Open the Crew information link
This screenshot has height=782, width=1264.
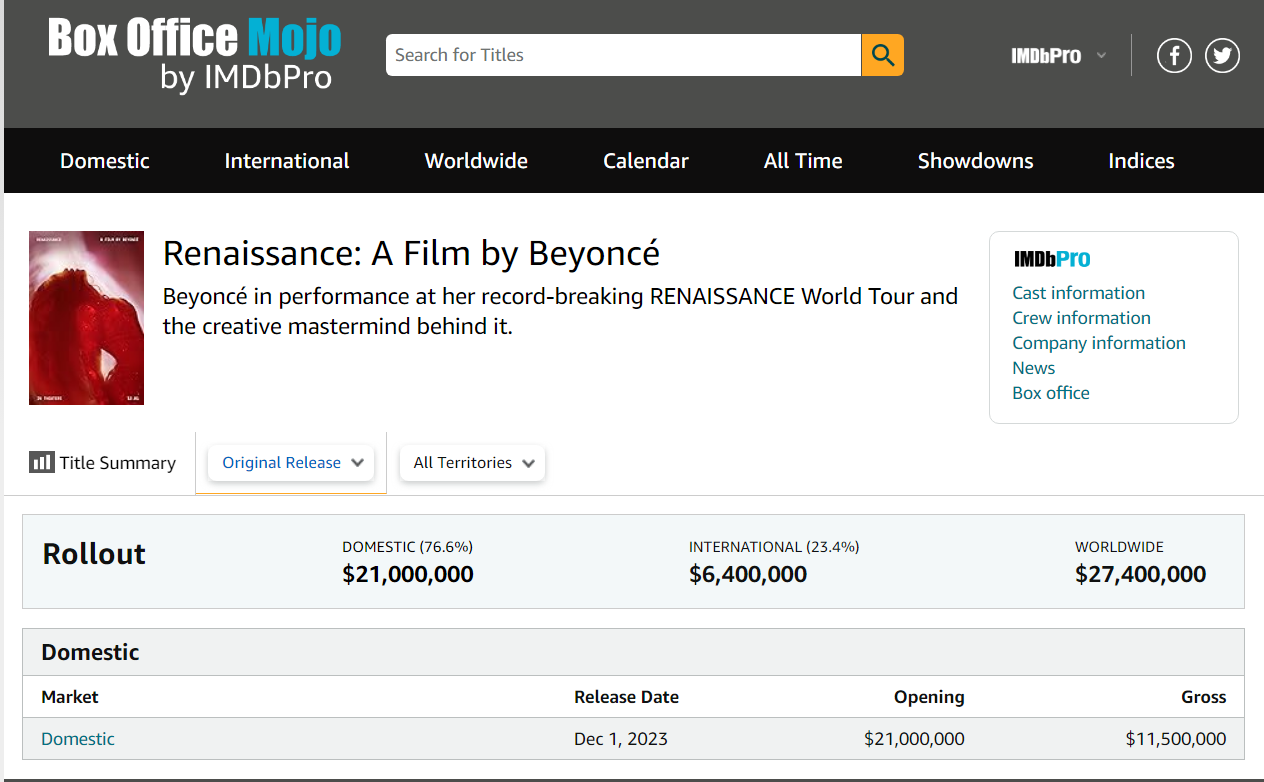click(1081, 318)
